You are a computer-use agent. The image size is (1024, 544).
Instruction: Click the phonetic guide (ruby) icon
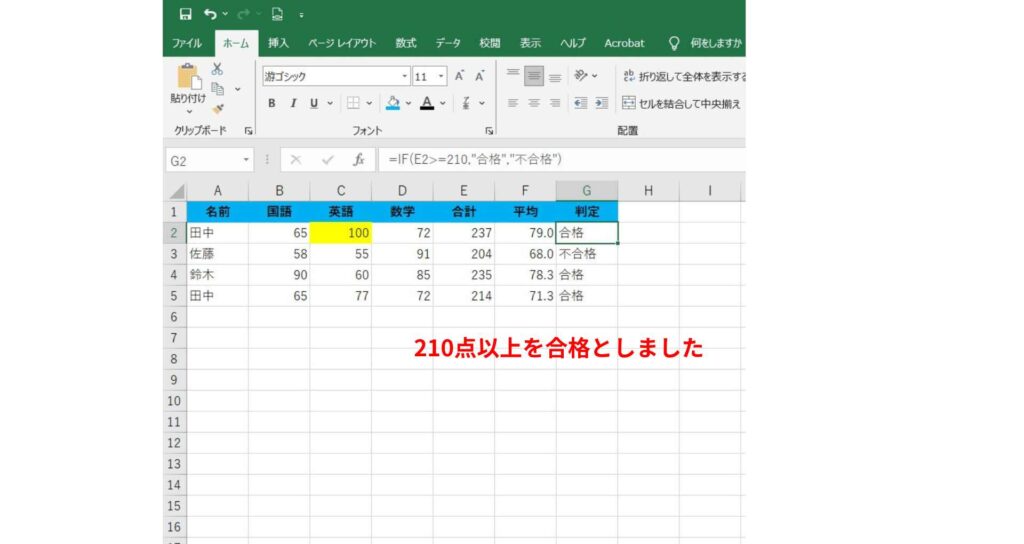click(466, 103)
